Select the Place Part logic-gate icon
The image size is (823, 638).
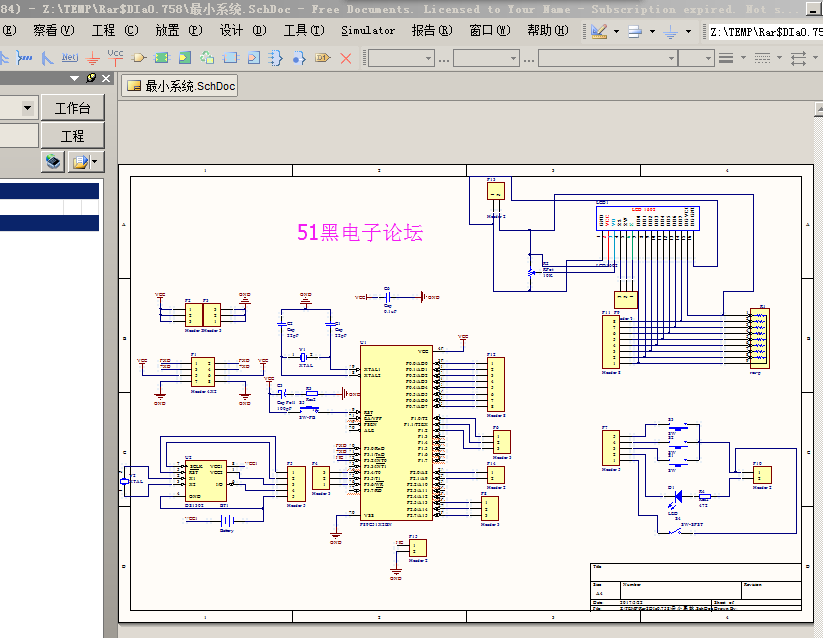(139, 58)
